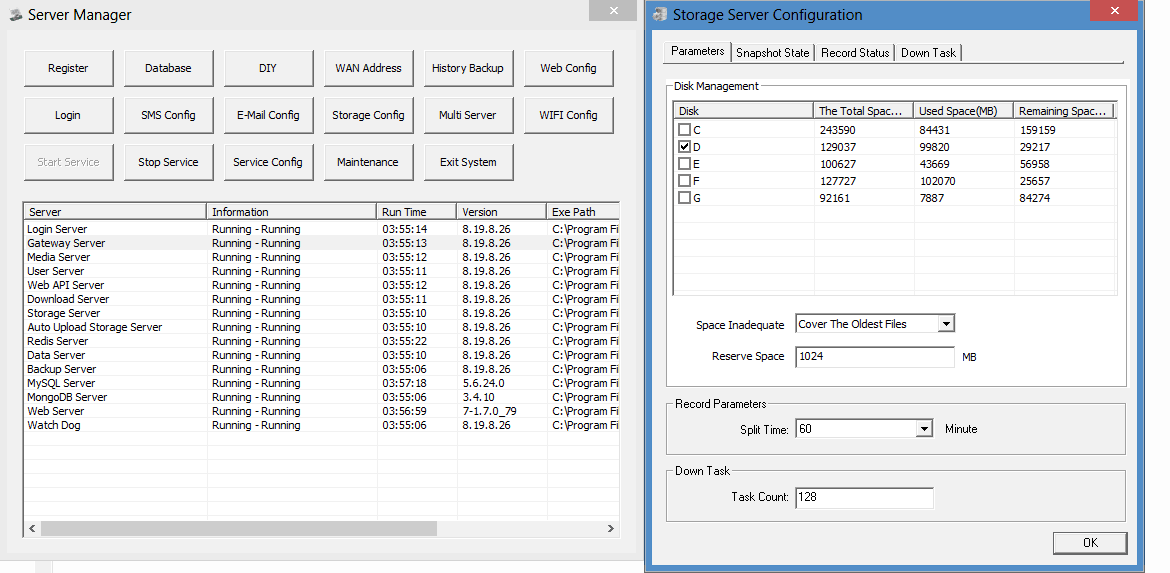1170x573 pixels.
Task: Switch to the Parameters tab
Action: coord(698,51)
